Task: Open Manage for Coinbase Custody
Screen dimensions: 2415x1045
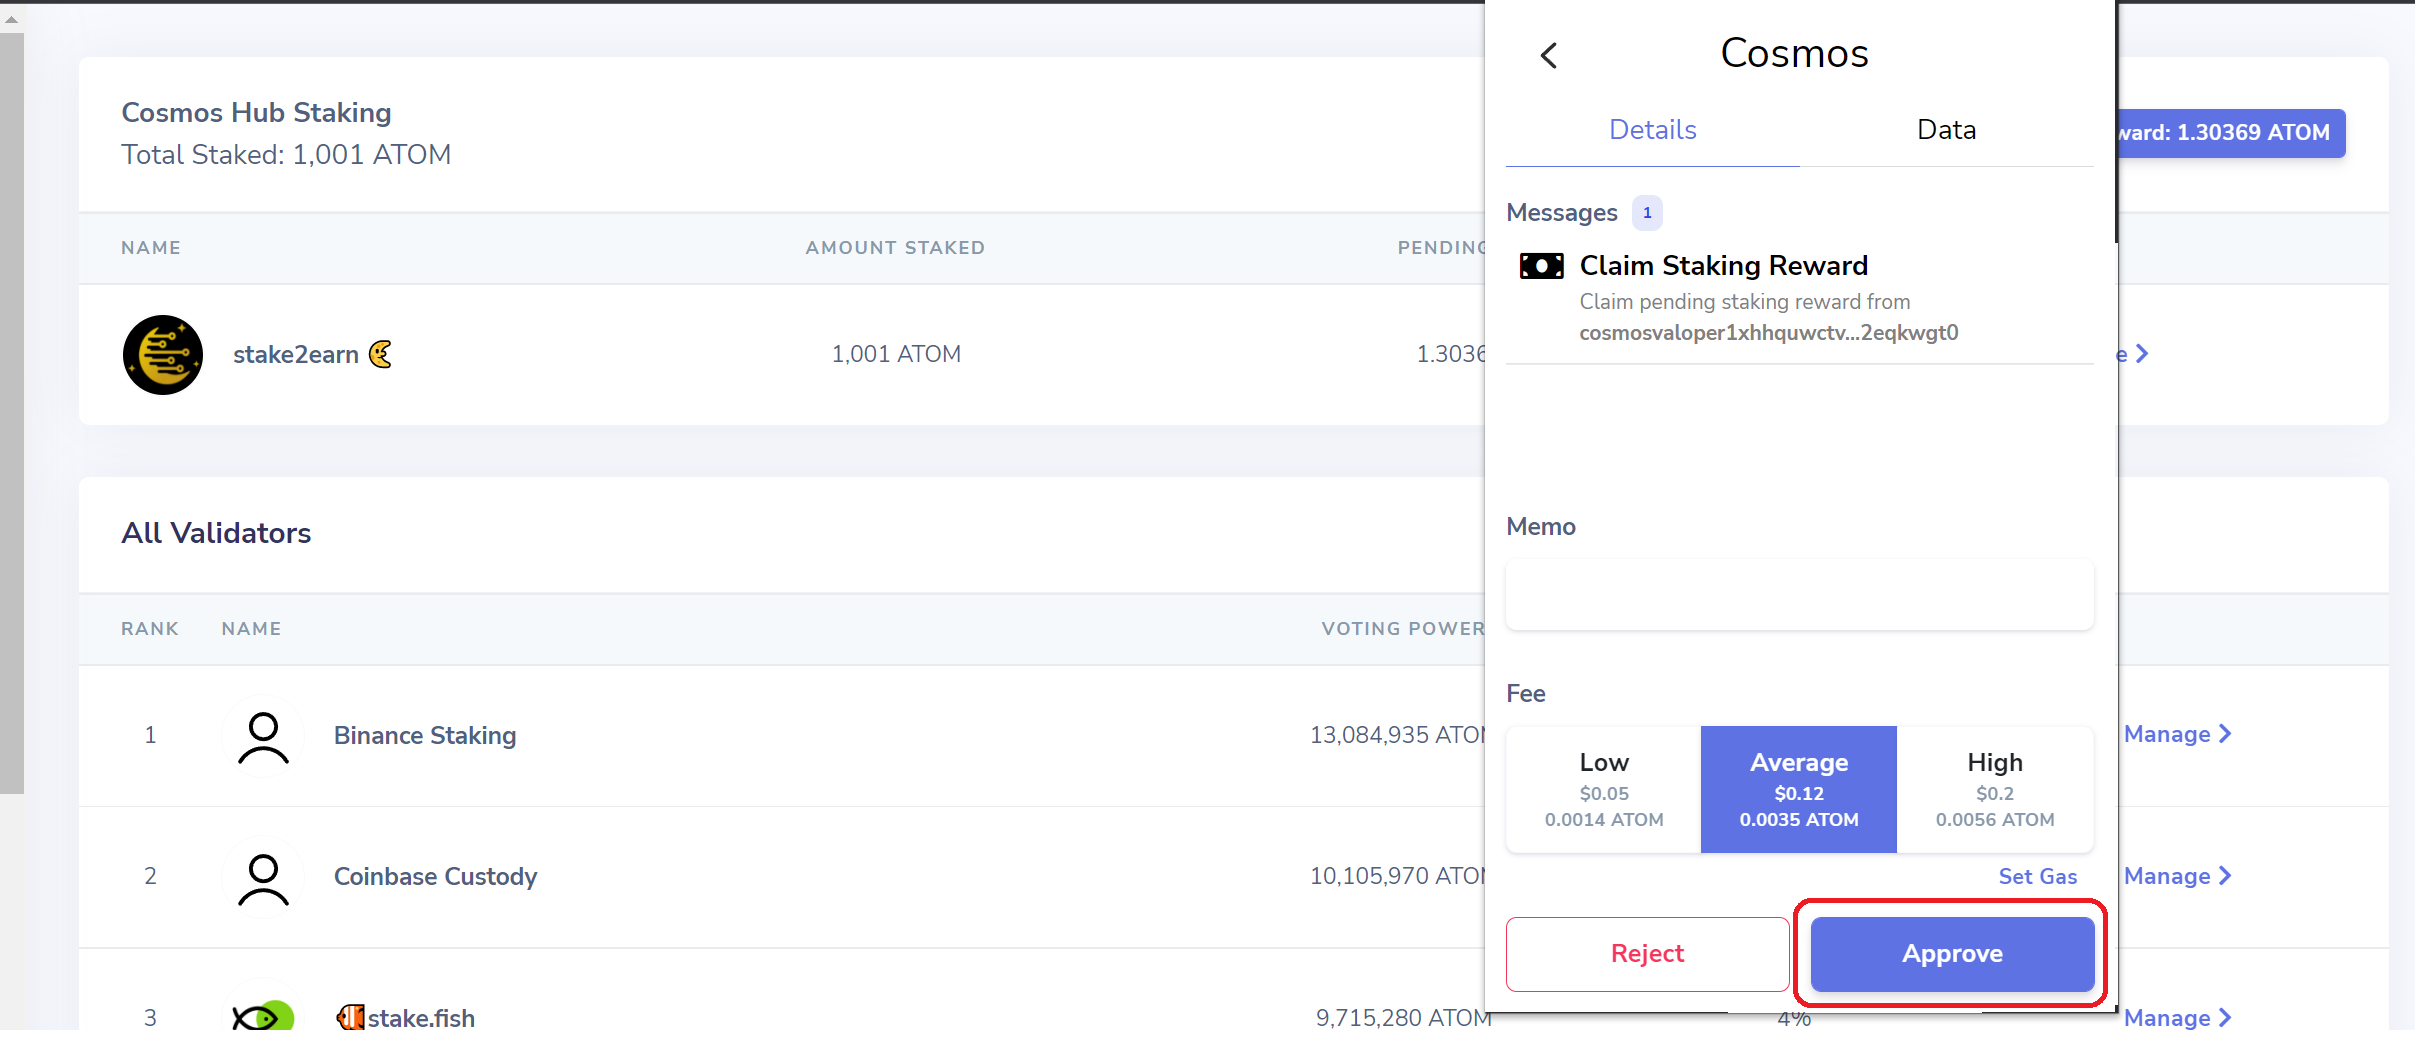Action: click(2177, 877)
